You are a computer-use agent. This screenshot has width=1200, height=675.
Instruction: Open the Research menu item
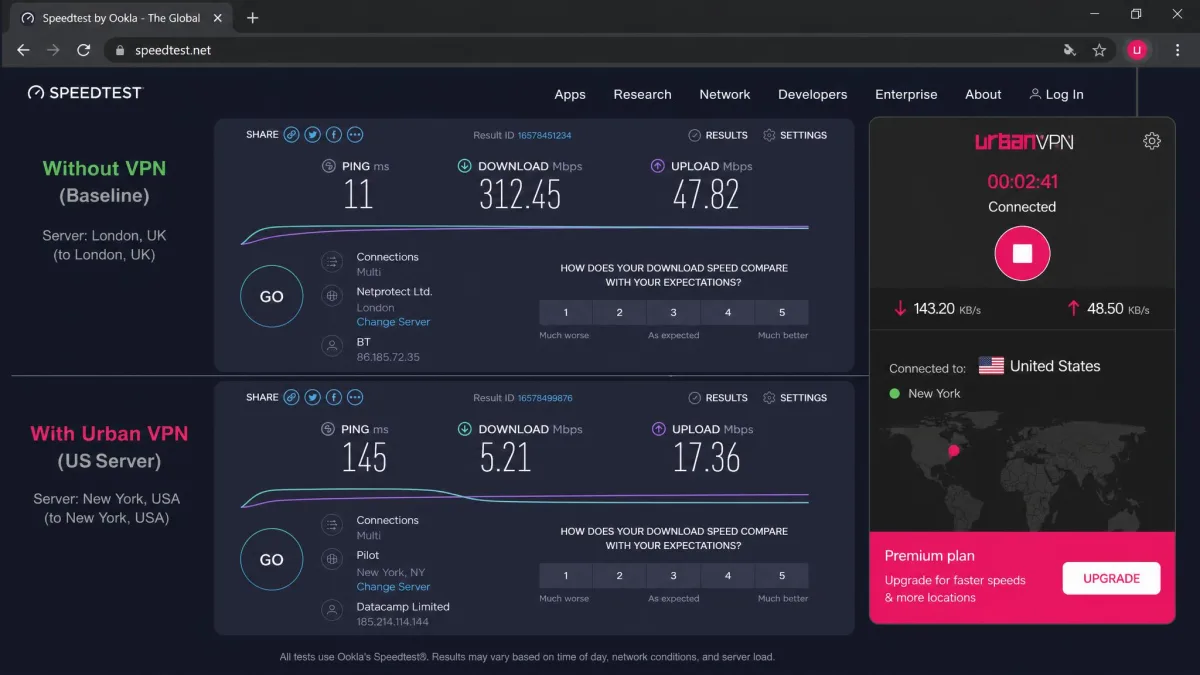pos(642,94)
